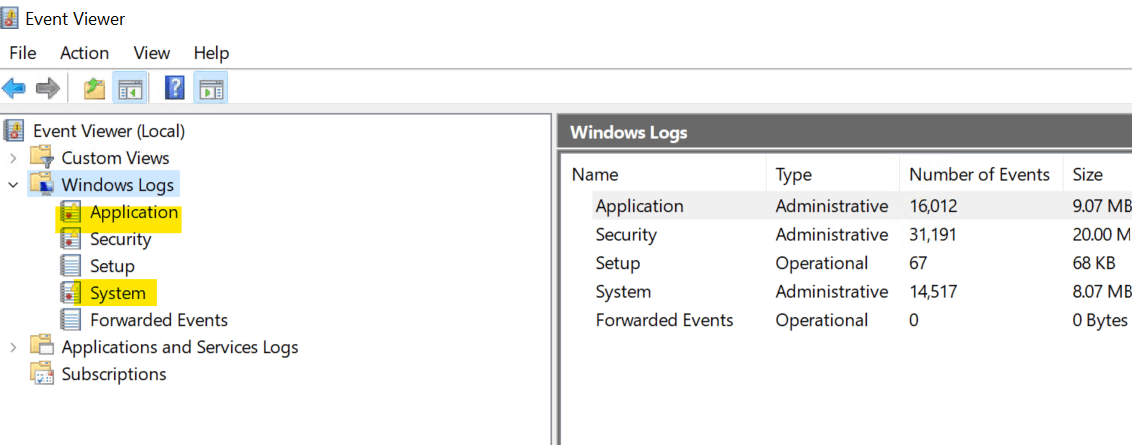Click the Subscriptions icon in the tree
1132x445 pixels.
click(42, 374)
